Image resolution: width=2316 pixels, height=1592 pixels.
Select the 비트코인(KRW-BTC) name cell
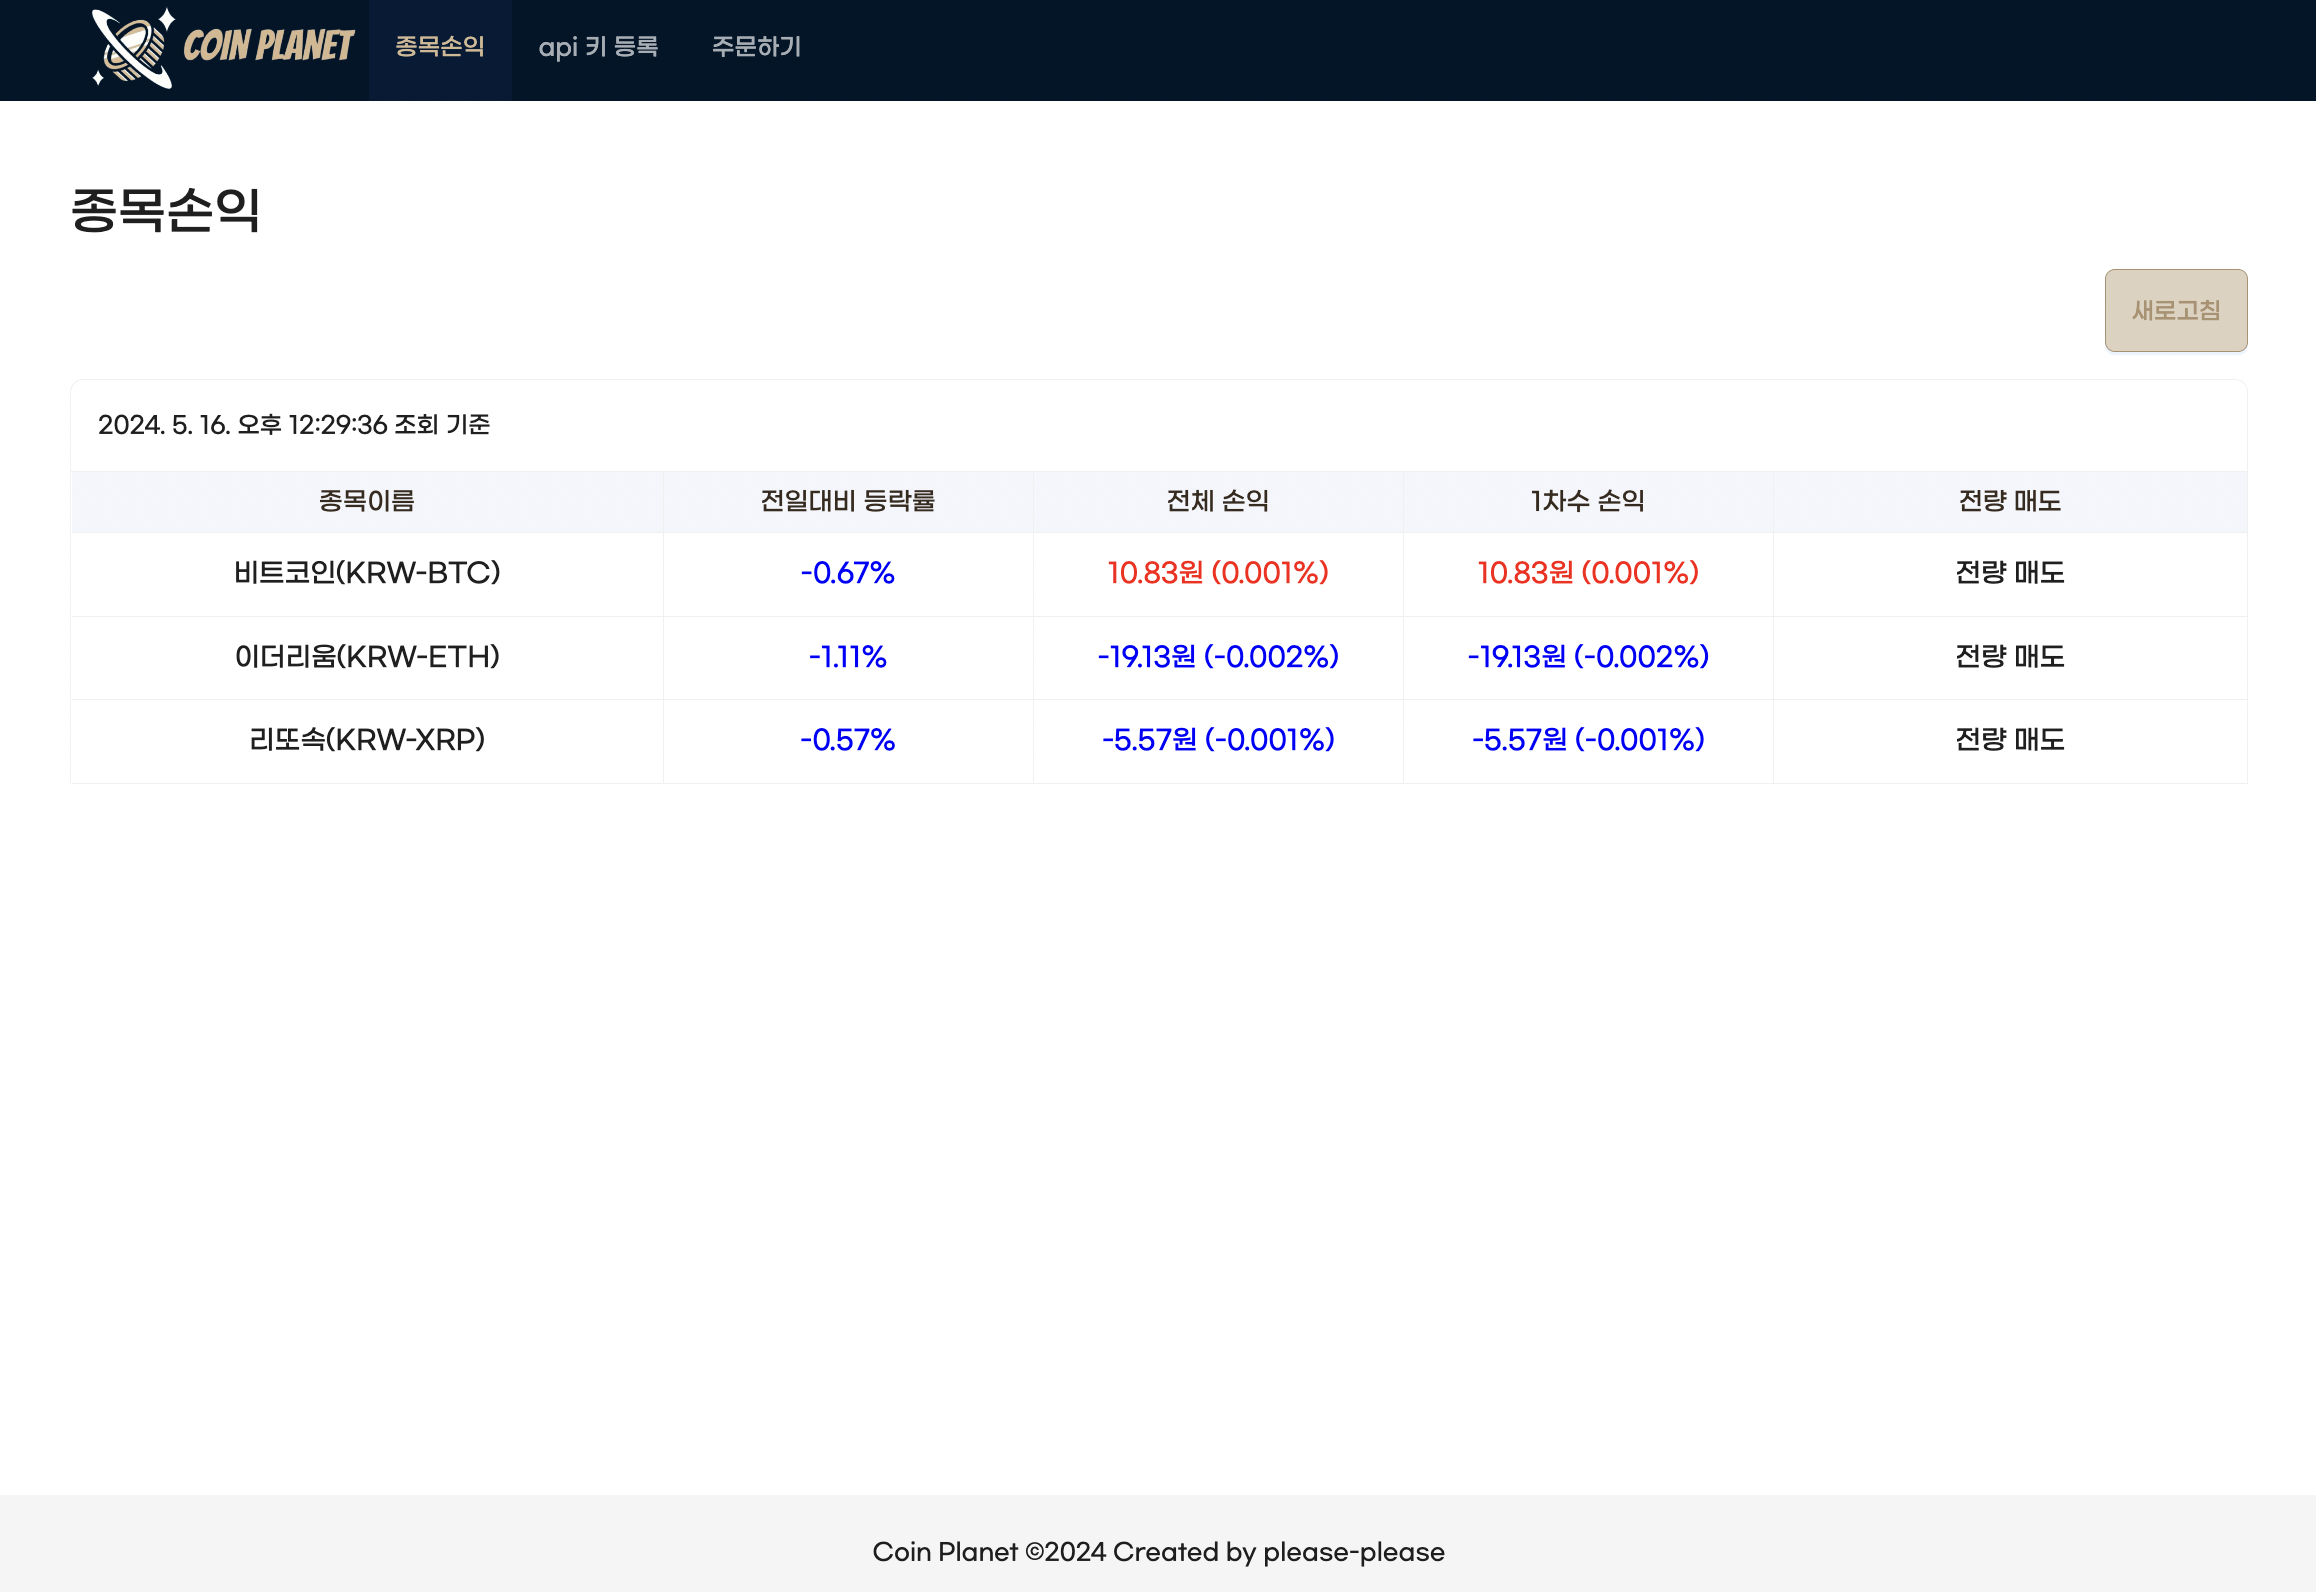point(367,573)
